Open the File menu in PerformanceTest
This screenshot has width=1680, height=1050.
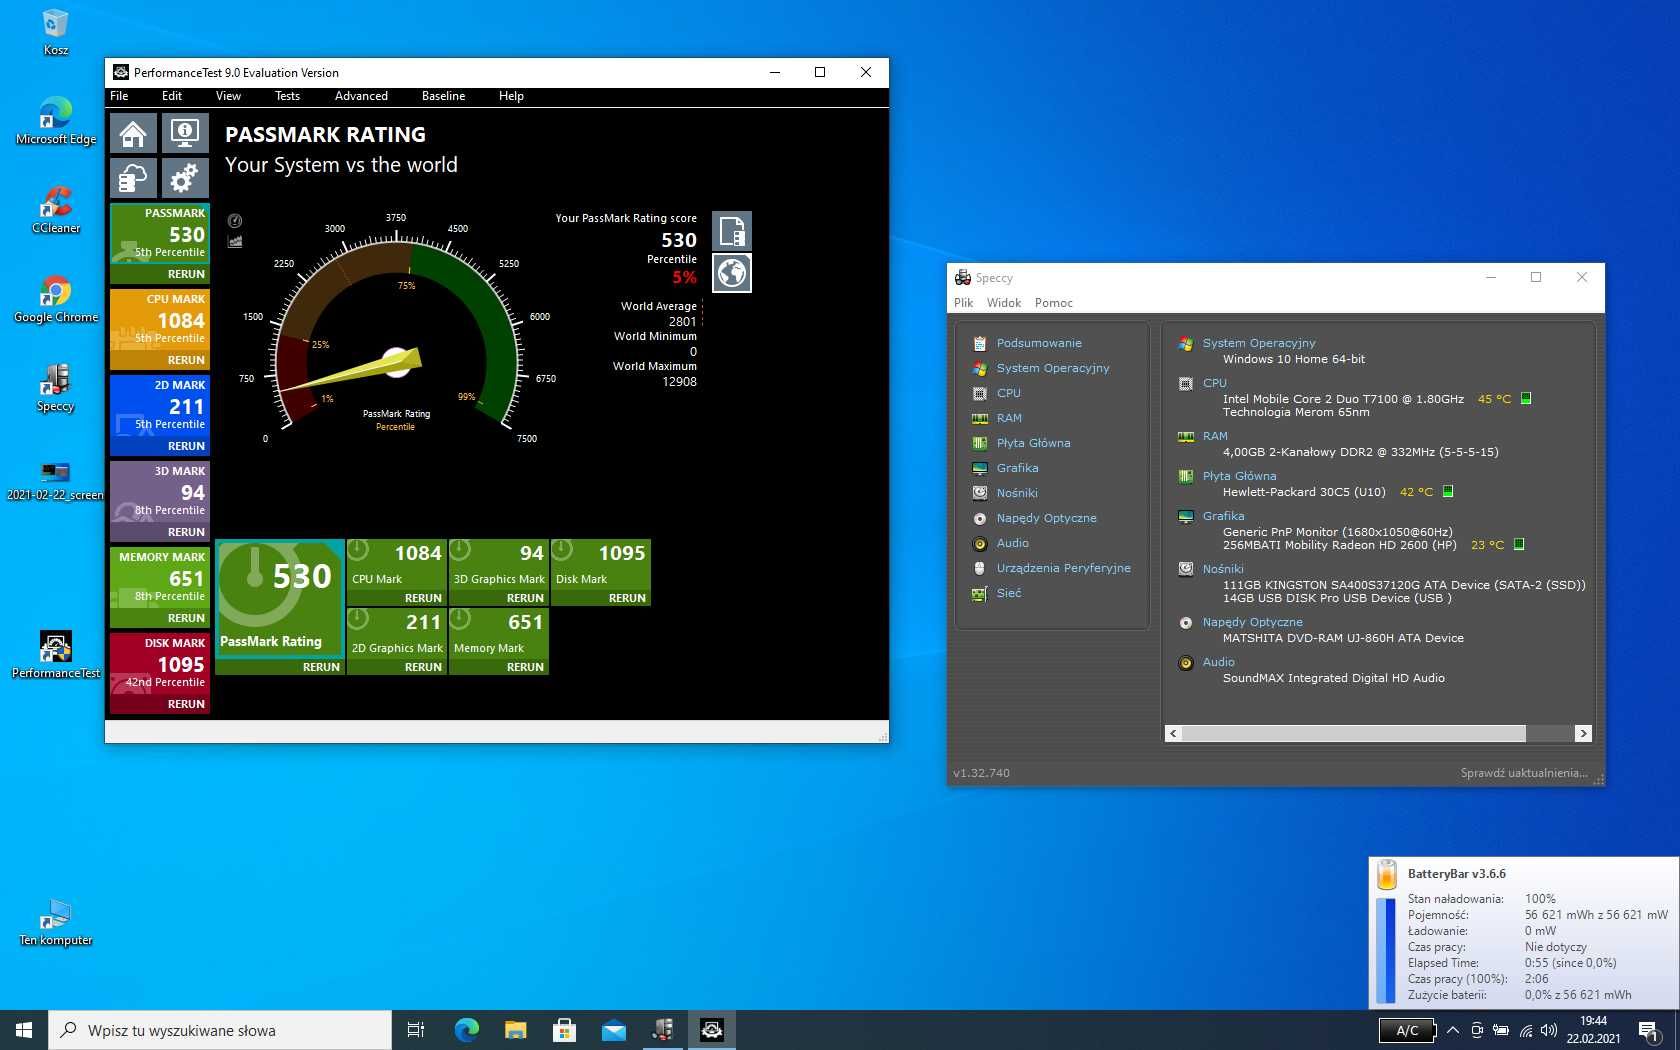click(x=119, y=96)
